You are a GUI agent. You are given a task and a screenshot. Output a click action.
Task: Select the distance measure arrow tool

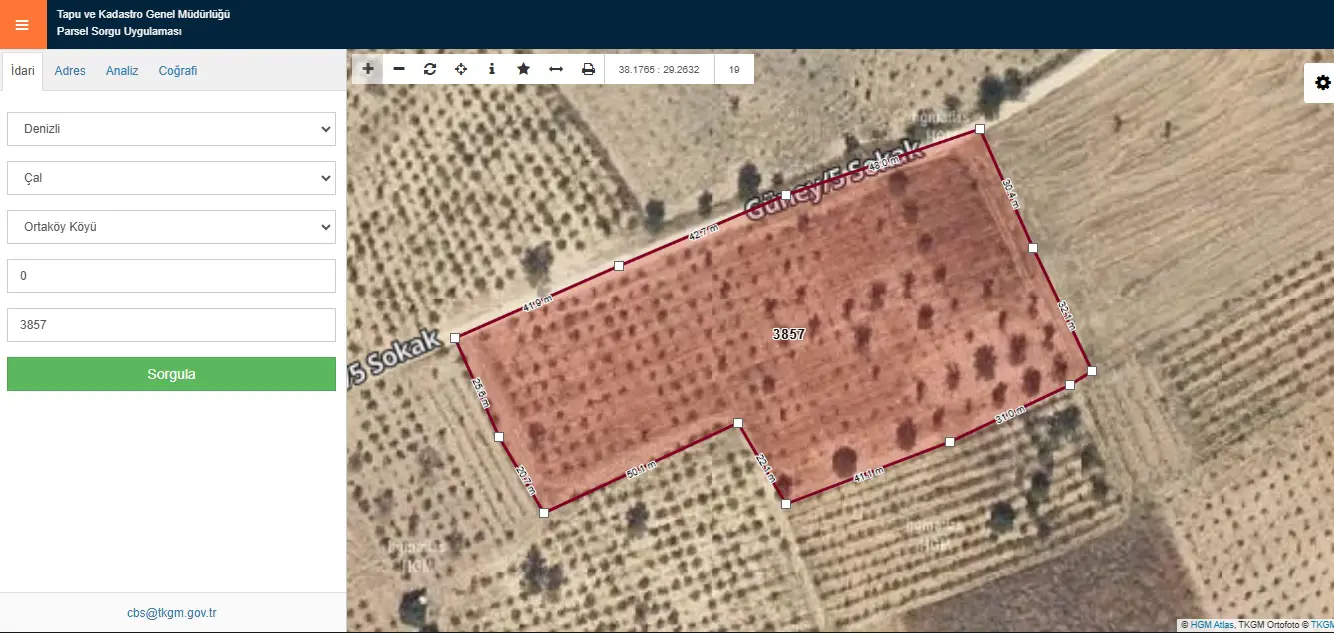pyautogui.click(x=556, y=69)
